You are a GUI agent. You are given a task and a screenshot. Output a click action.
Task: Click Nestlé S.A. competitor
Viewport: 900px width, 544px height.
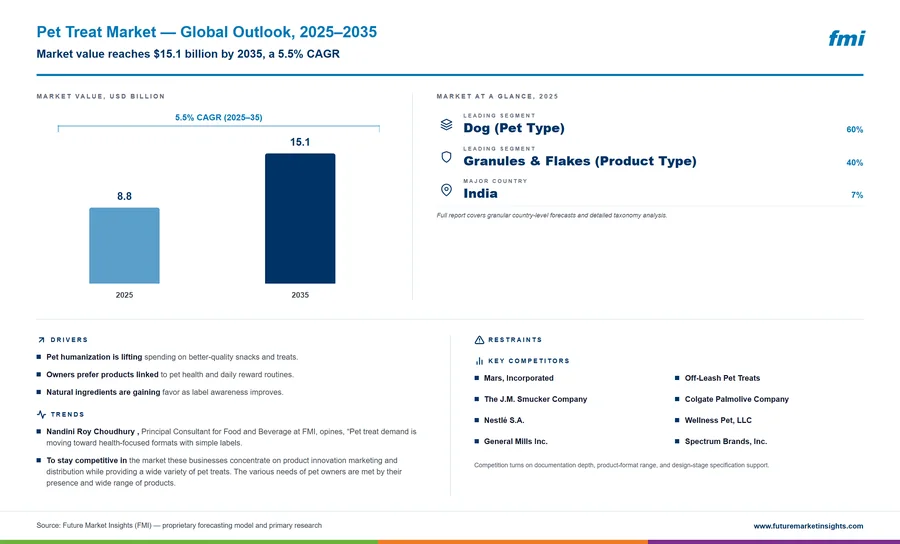[503, 421]
